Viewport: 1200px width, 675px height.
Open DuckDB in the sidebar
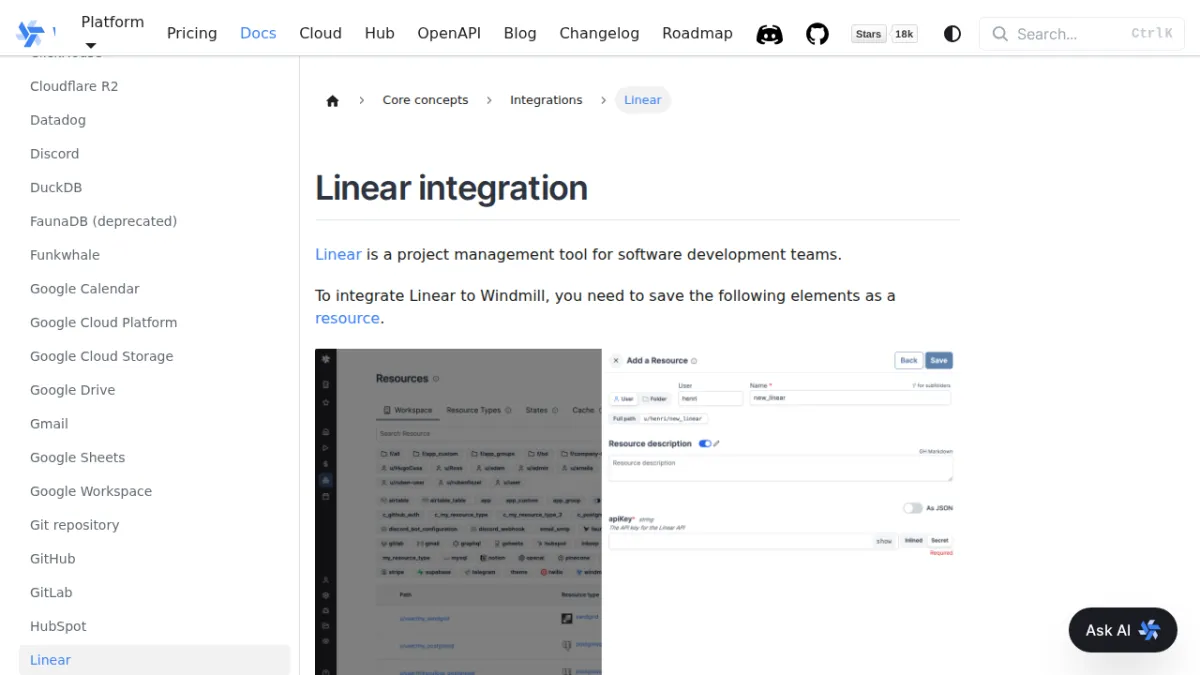click(56, 187)
